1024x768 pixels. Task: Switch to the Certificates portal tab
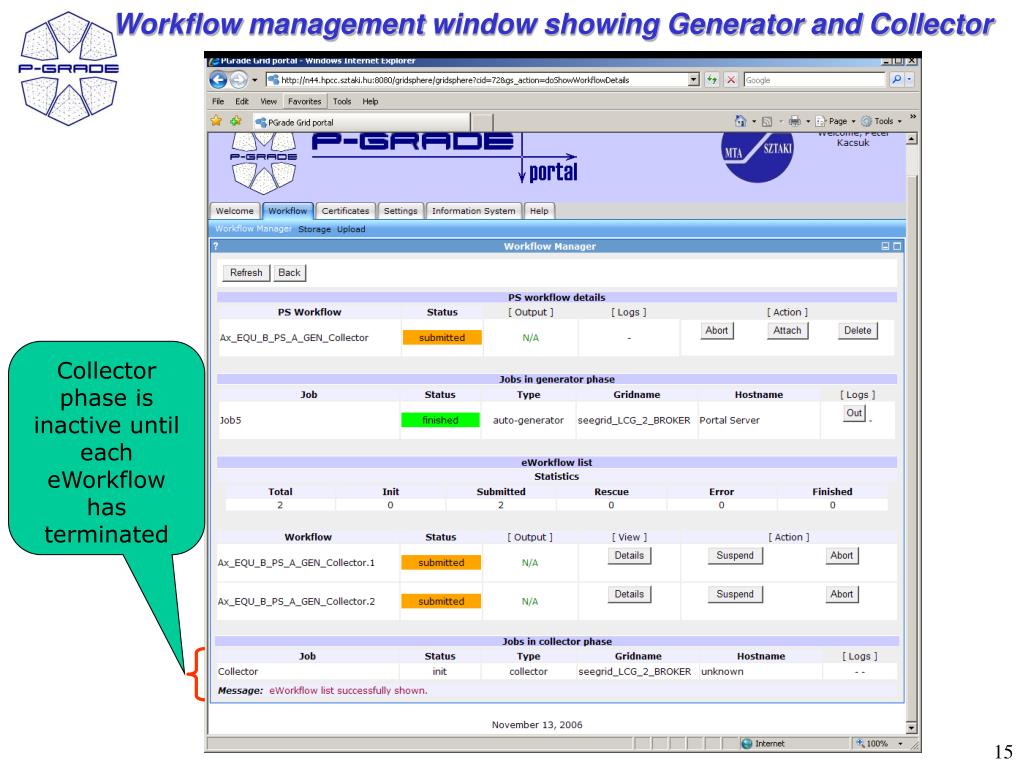coord(345,211)
